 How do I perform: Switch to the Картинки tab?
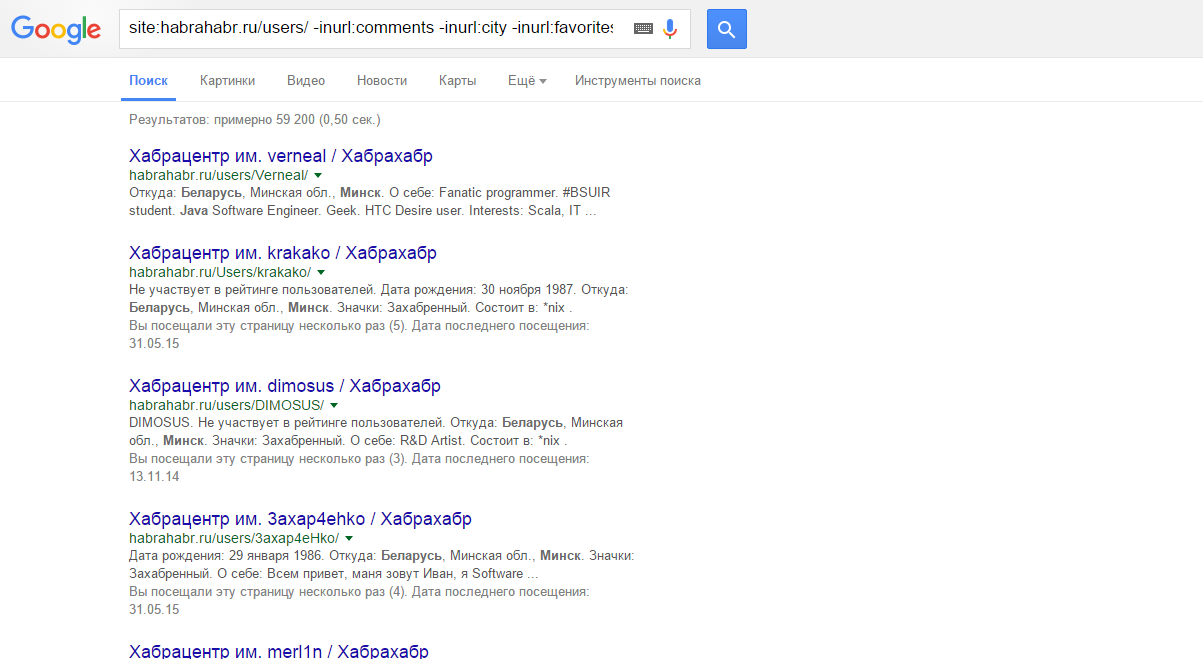pos(227,81)
